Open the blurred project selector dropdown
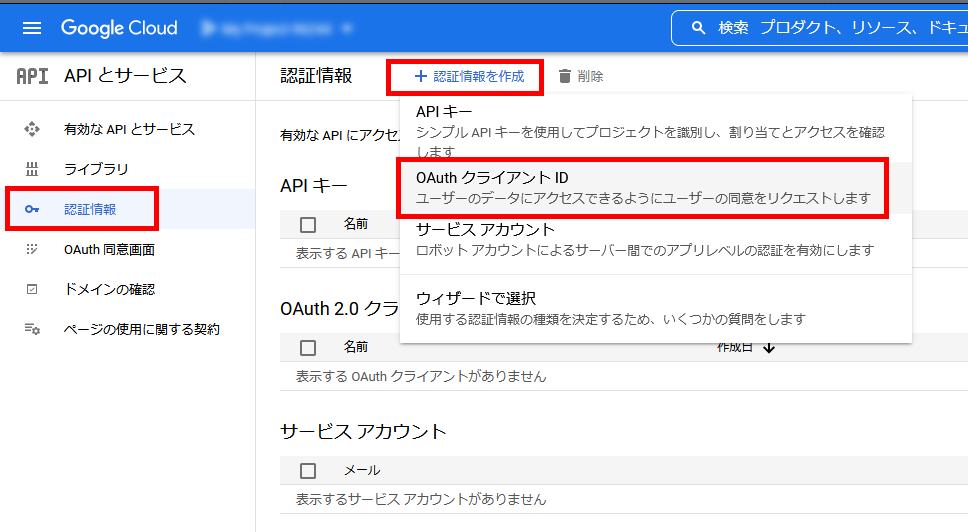The height and width of the screenshot is (532, 968). pyautogui.click(x=277, y=28)
